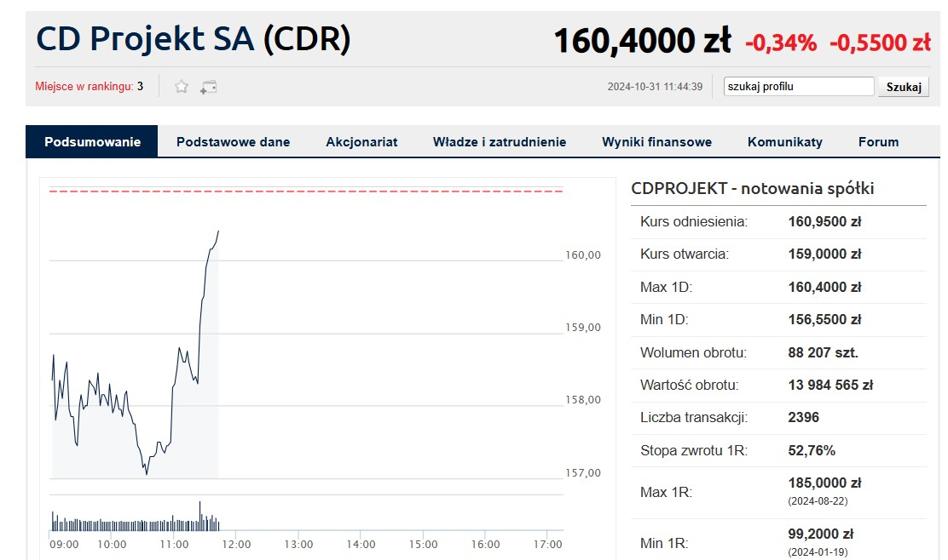Open the Forum tab
948x560 pixels.
[x=878, y=142]
